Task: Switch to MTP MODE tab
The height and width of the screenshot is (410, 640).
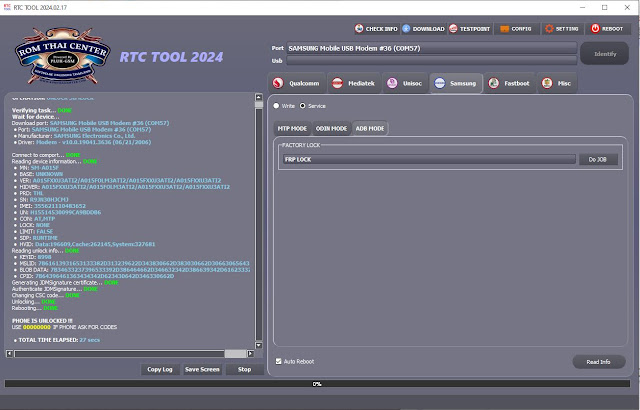Action: 292,129
